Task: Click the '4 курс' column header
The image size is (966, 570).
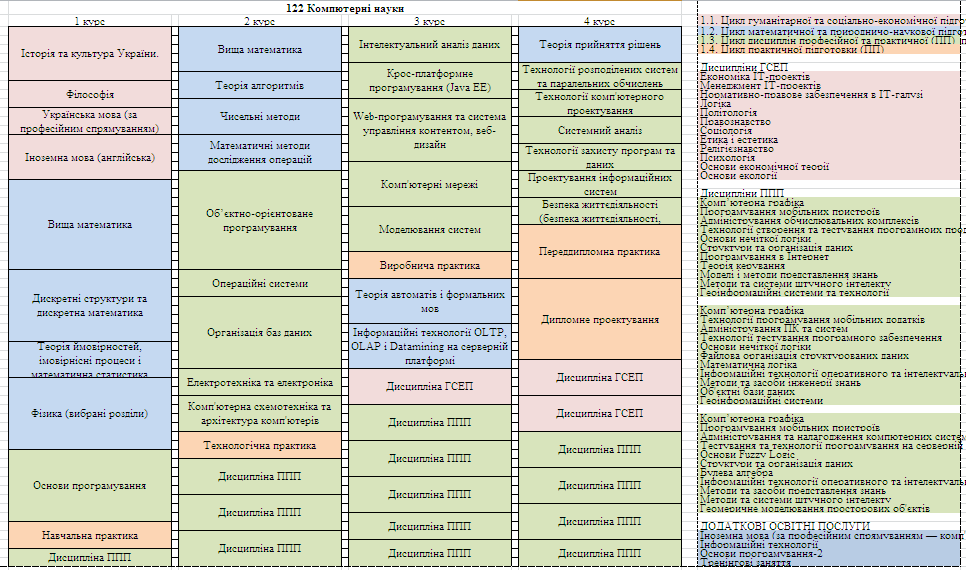Action: [x=599, y=21]
